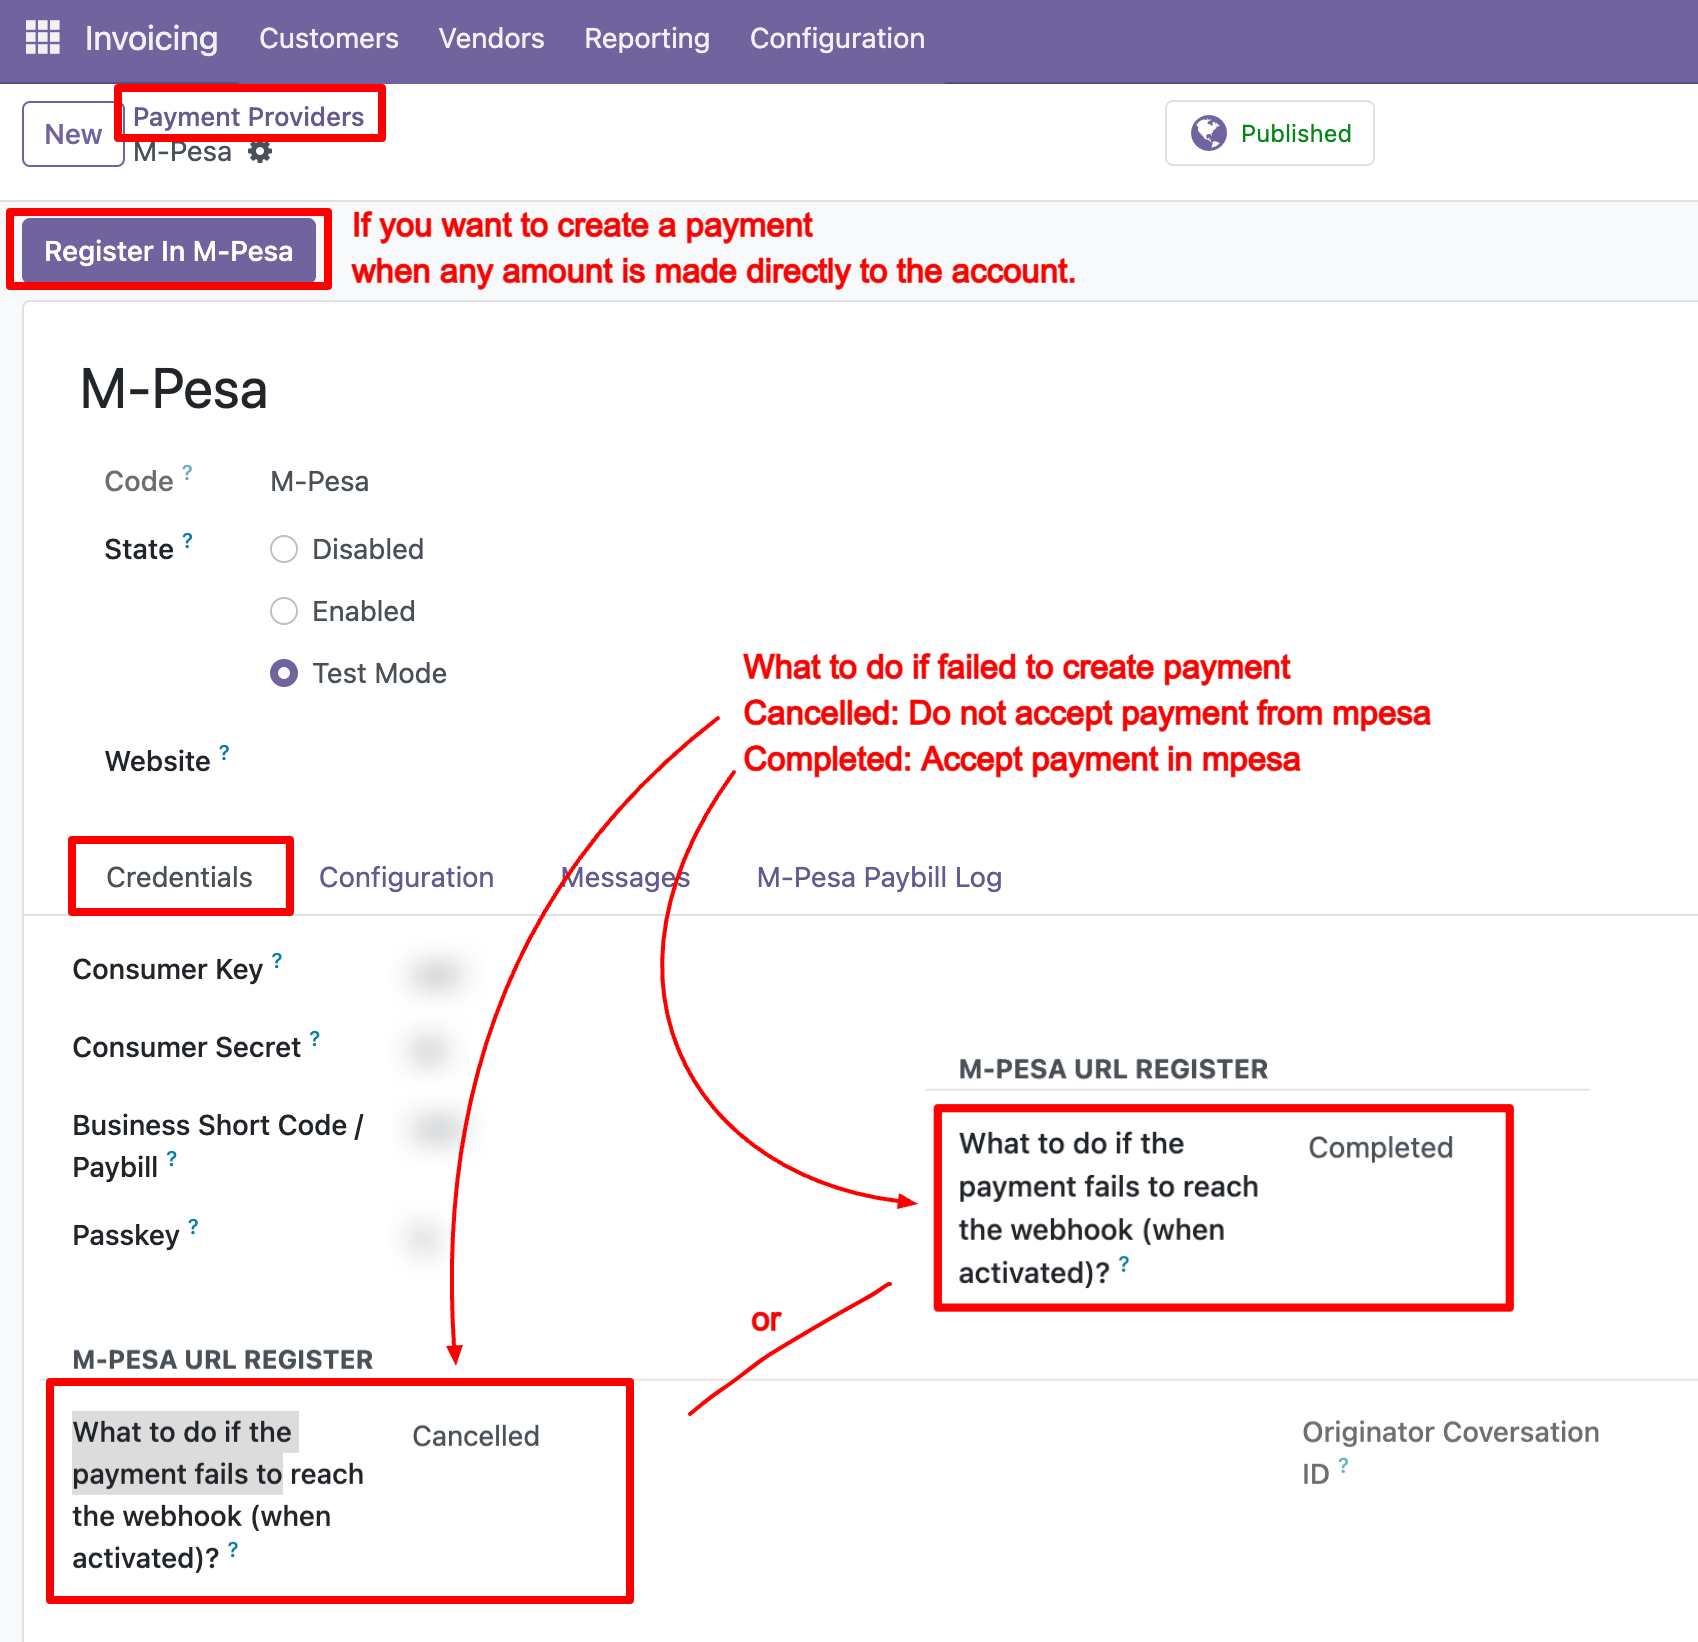1698x1642 pixels.
Task: Switch to the Configuration tab in form
Action: (x=406, y=877)
